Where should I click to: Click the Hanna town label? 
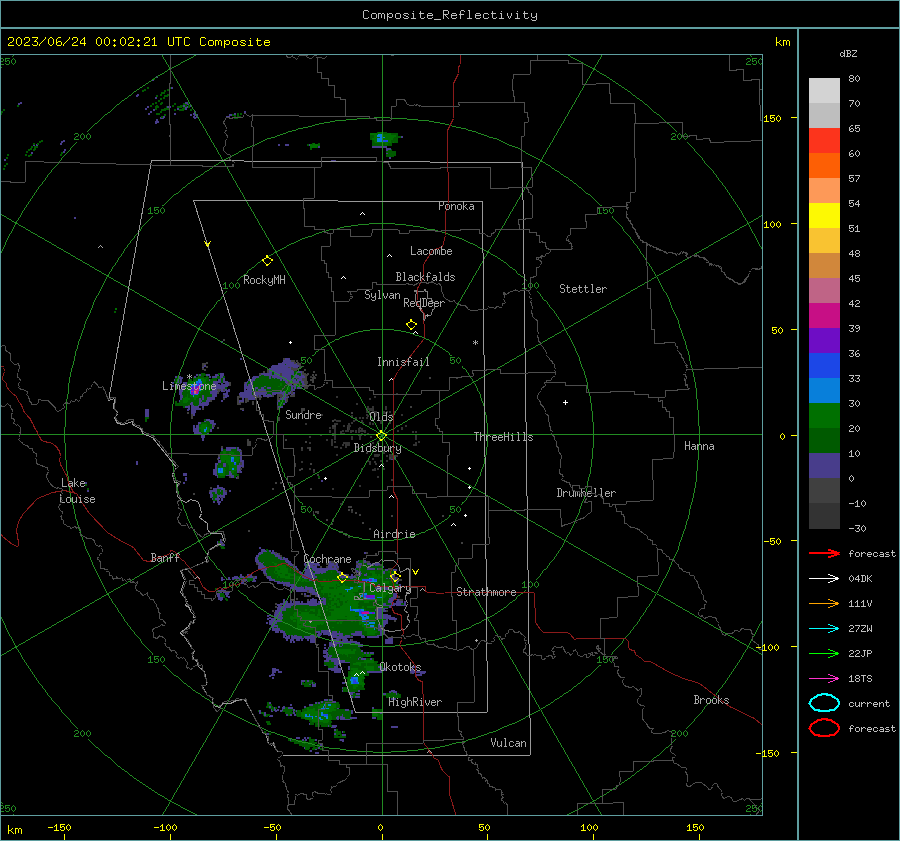coord(699,446)
